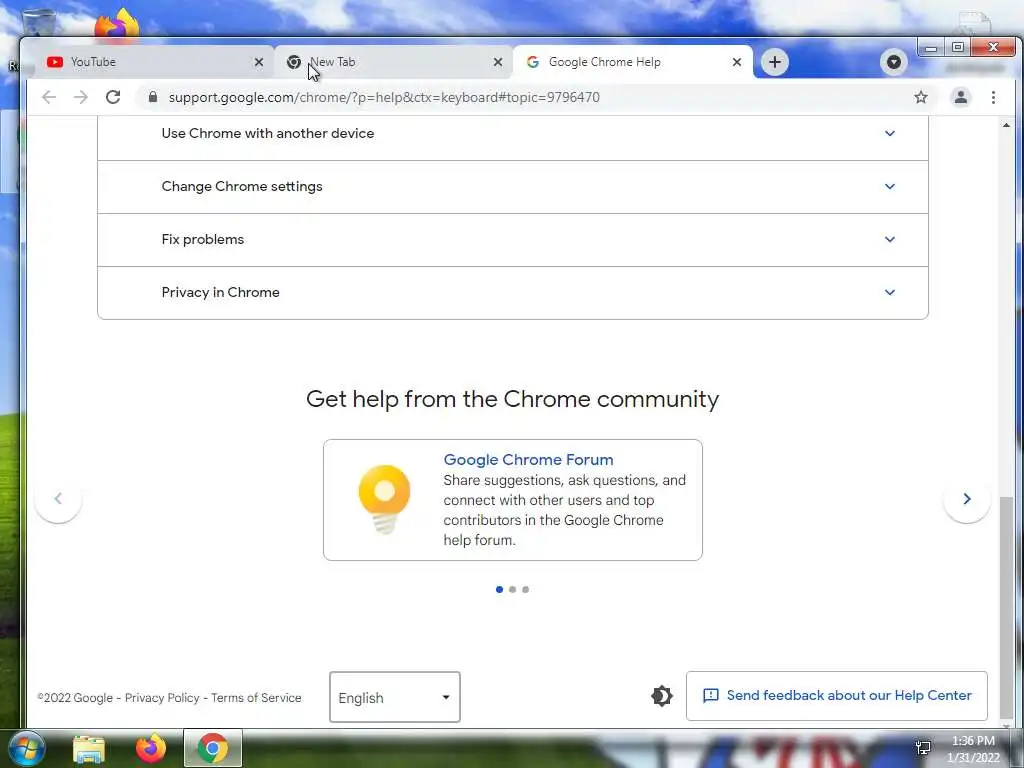Open the Google Chrome Forum link
This screenshot has height=768, width=1024.
tap(528, 459)
